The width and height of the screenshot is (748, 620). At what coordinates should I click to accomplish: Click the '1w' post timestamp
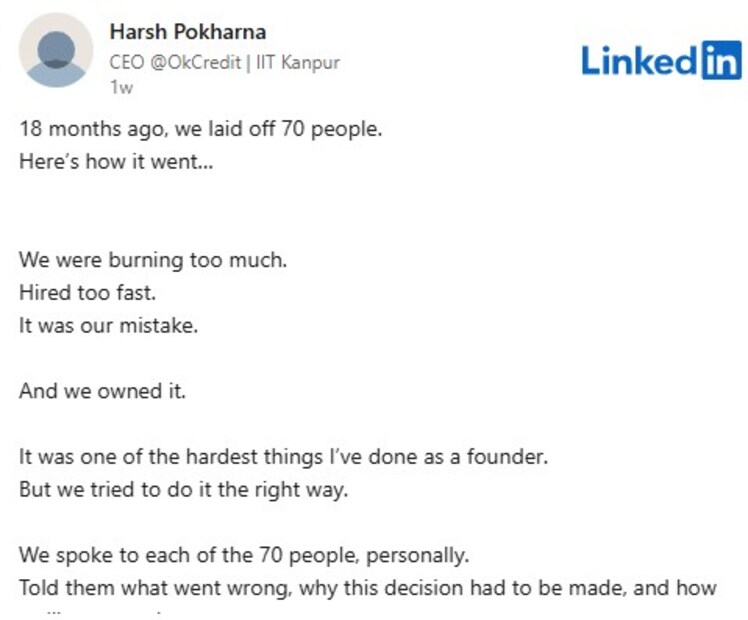(121, 86)
